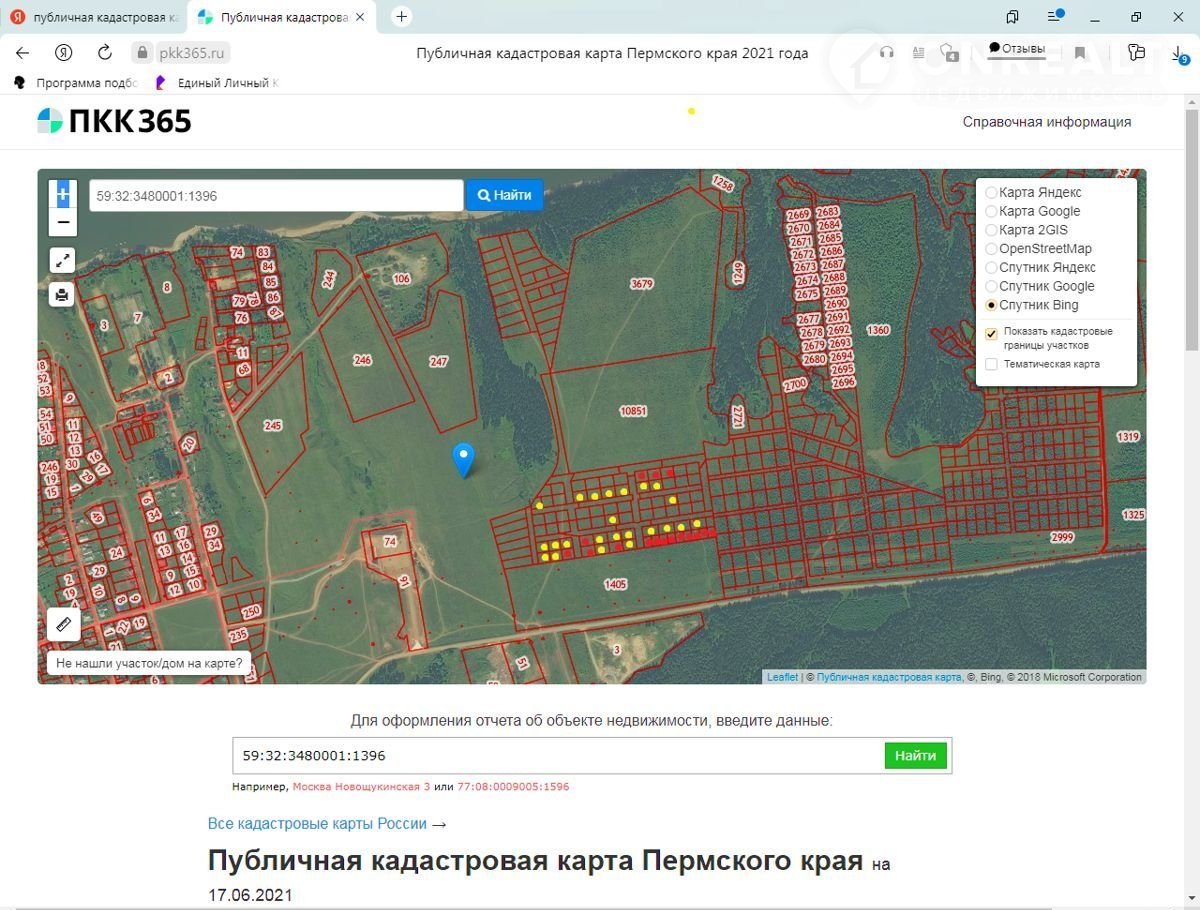Click the map print icon
The width and height of the screenshot is (1200, 910).
[63, 294]
